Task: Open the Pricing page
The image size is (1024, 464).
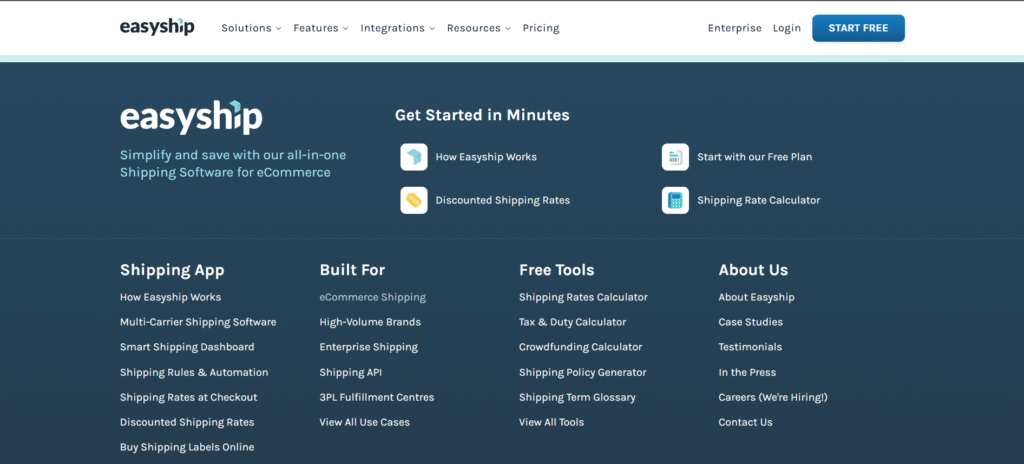Action: coord(541,28)
